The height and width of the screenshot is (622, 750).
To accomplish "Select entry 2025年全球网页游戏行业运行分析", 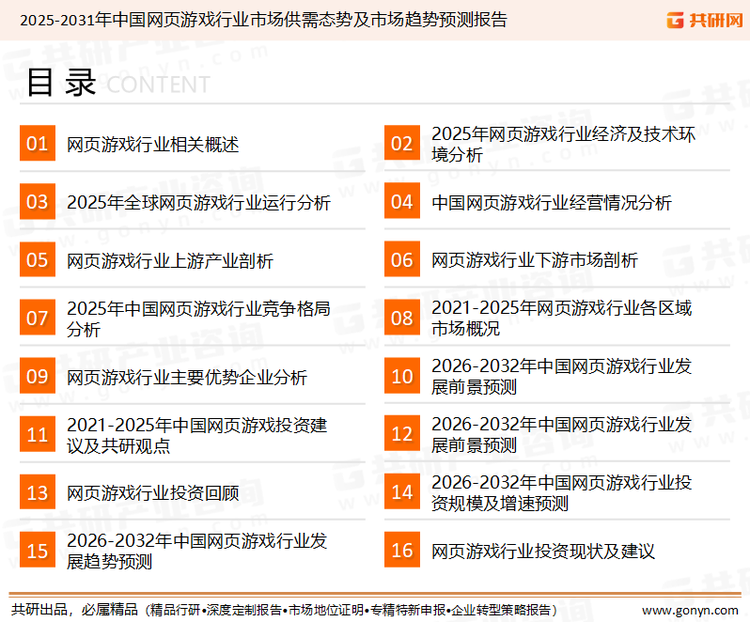I will [199, 202].
